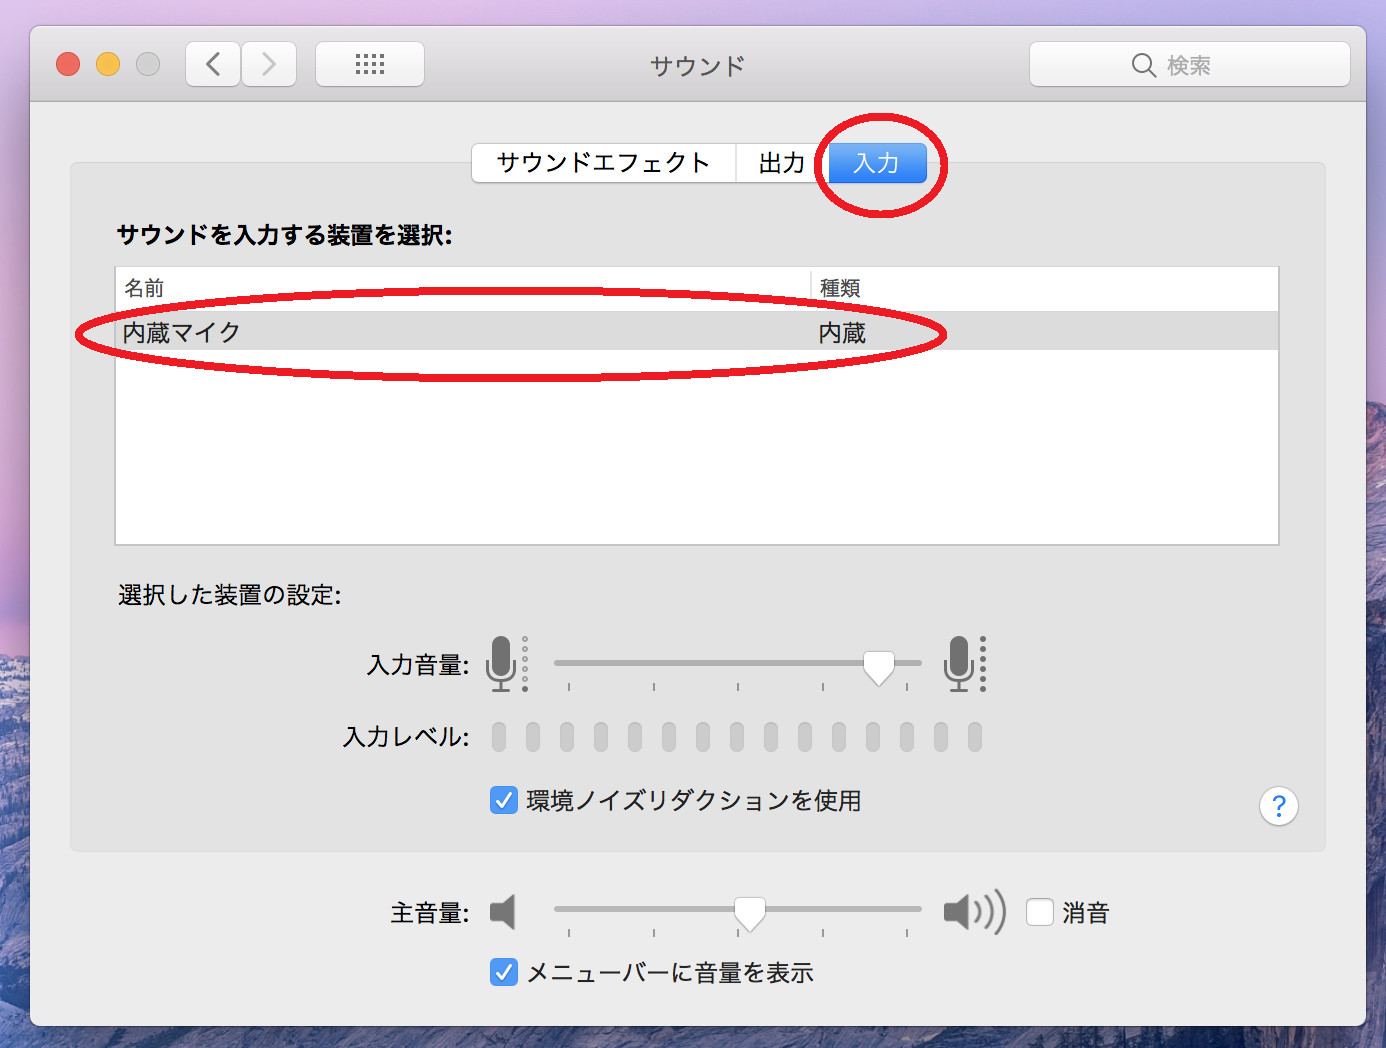The width and height of the screenshot is (1386, 1048).
Task: Adjust the 入力音量 slider knob
Action: pyautogui.click(x=878, y=667)
